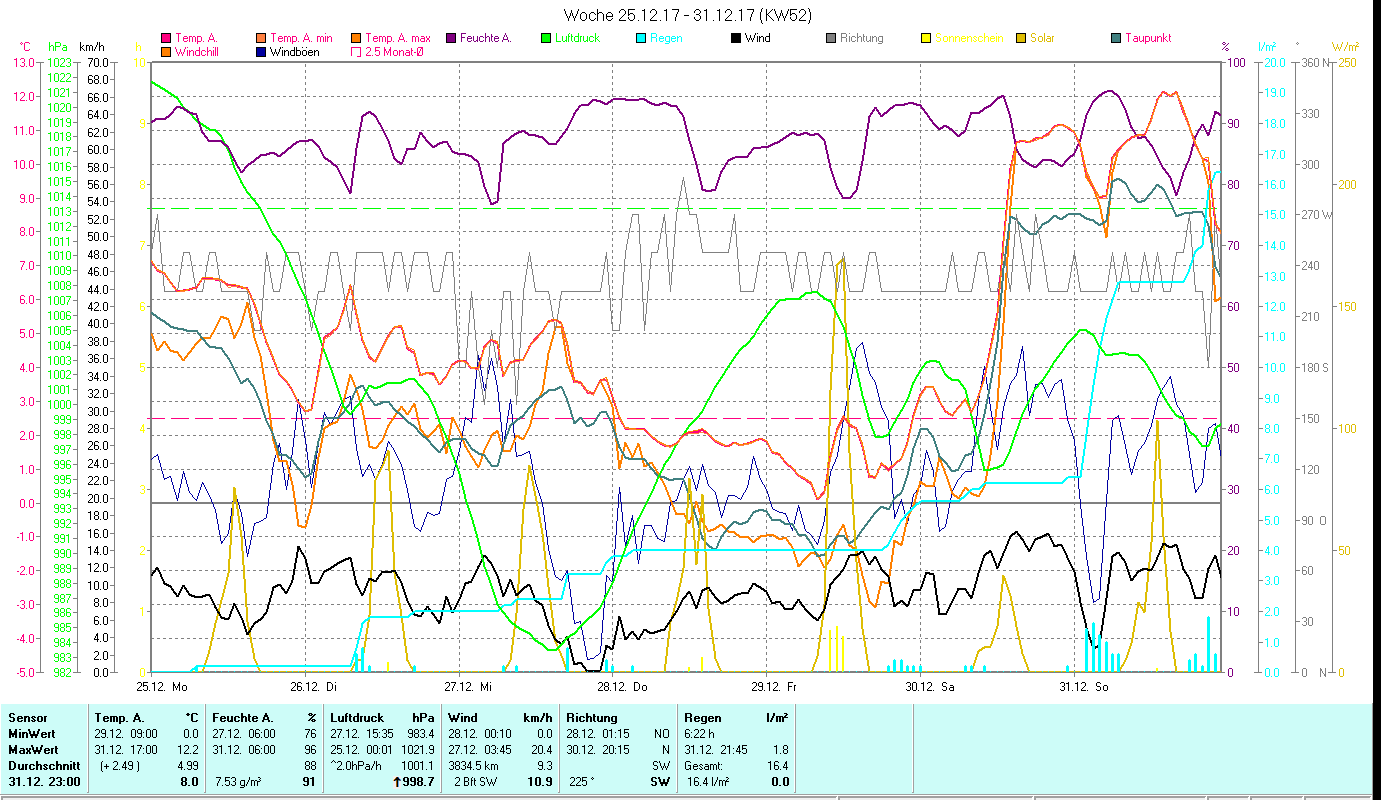The width and height of the screenshot is (1381, 800).
Task: Click the 'Feuchte A.' legend label
Action: [486, 38]
